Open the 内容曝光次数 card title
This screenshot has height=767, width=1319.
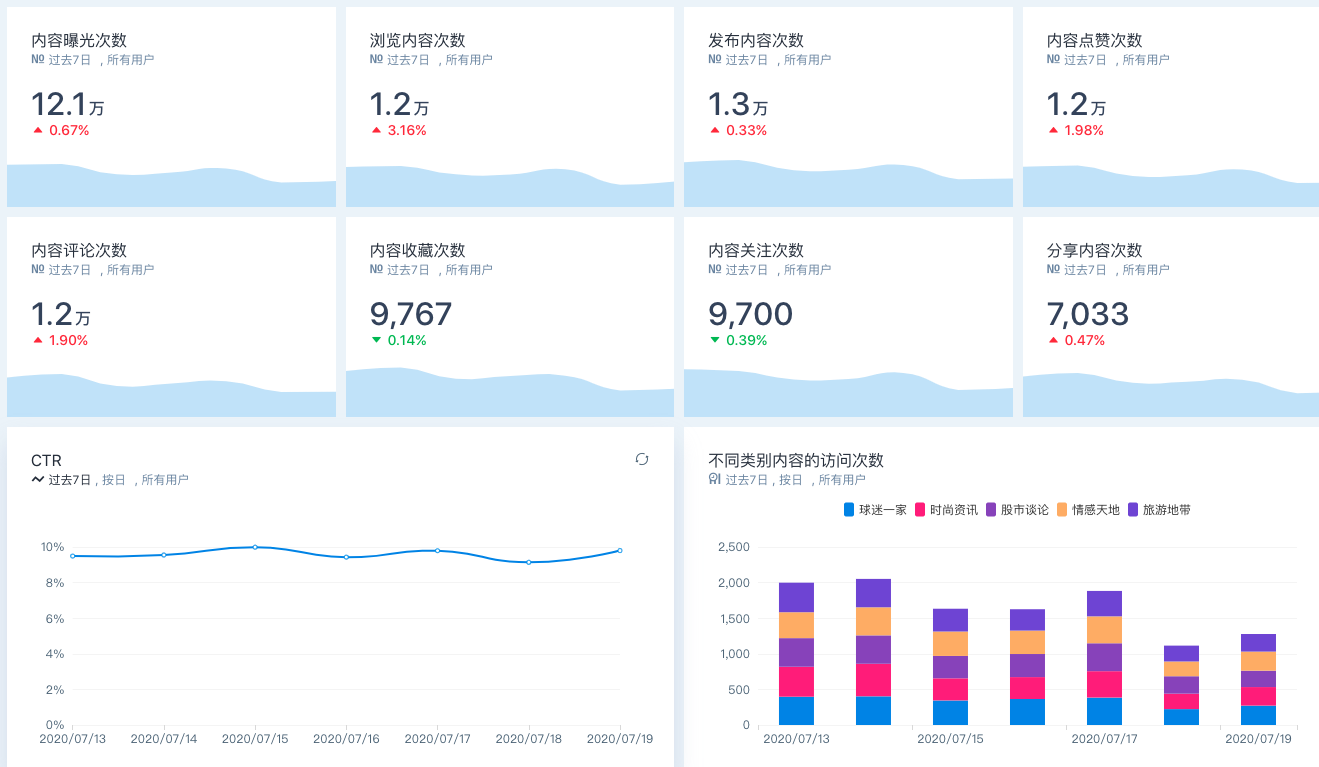[79, 41]
